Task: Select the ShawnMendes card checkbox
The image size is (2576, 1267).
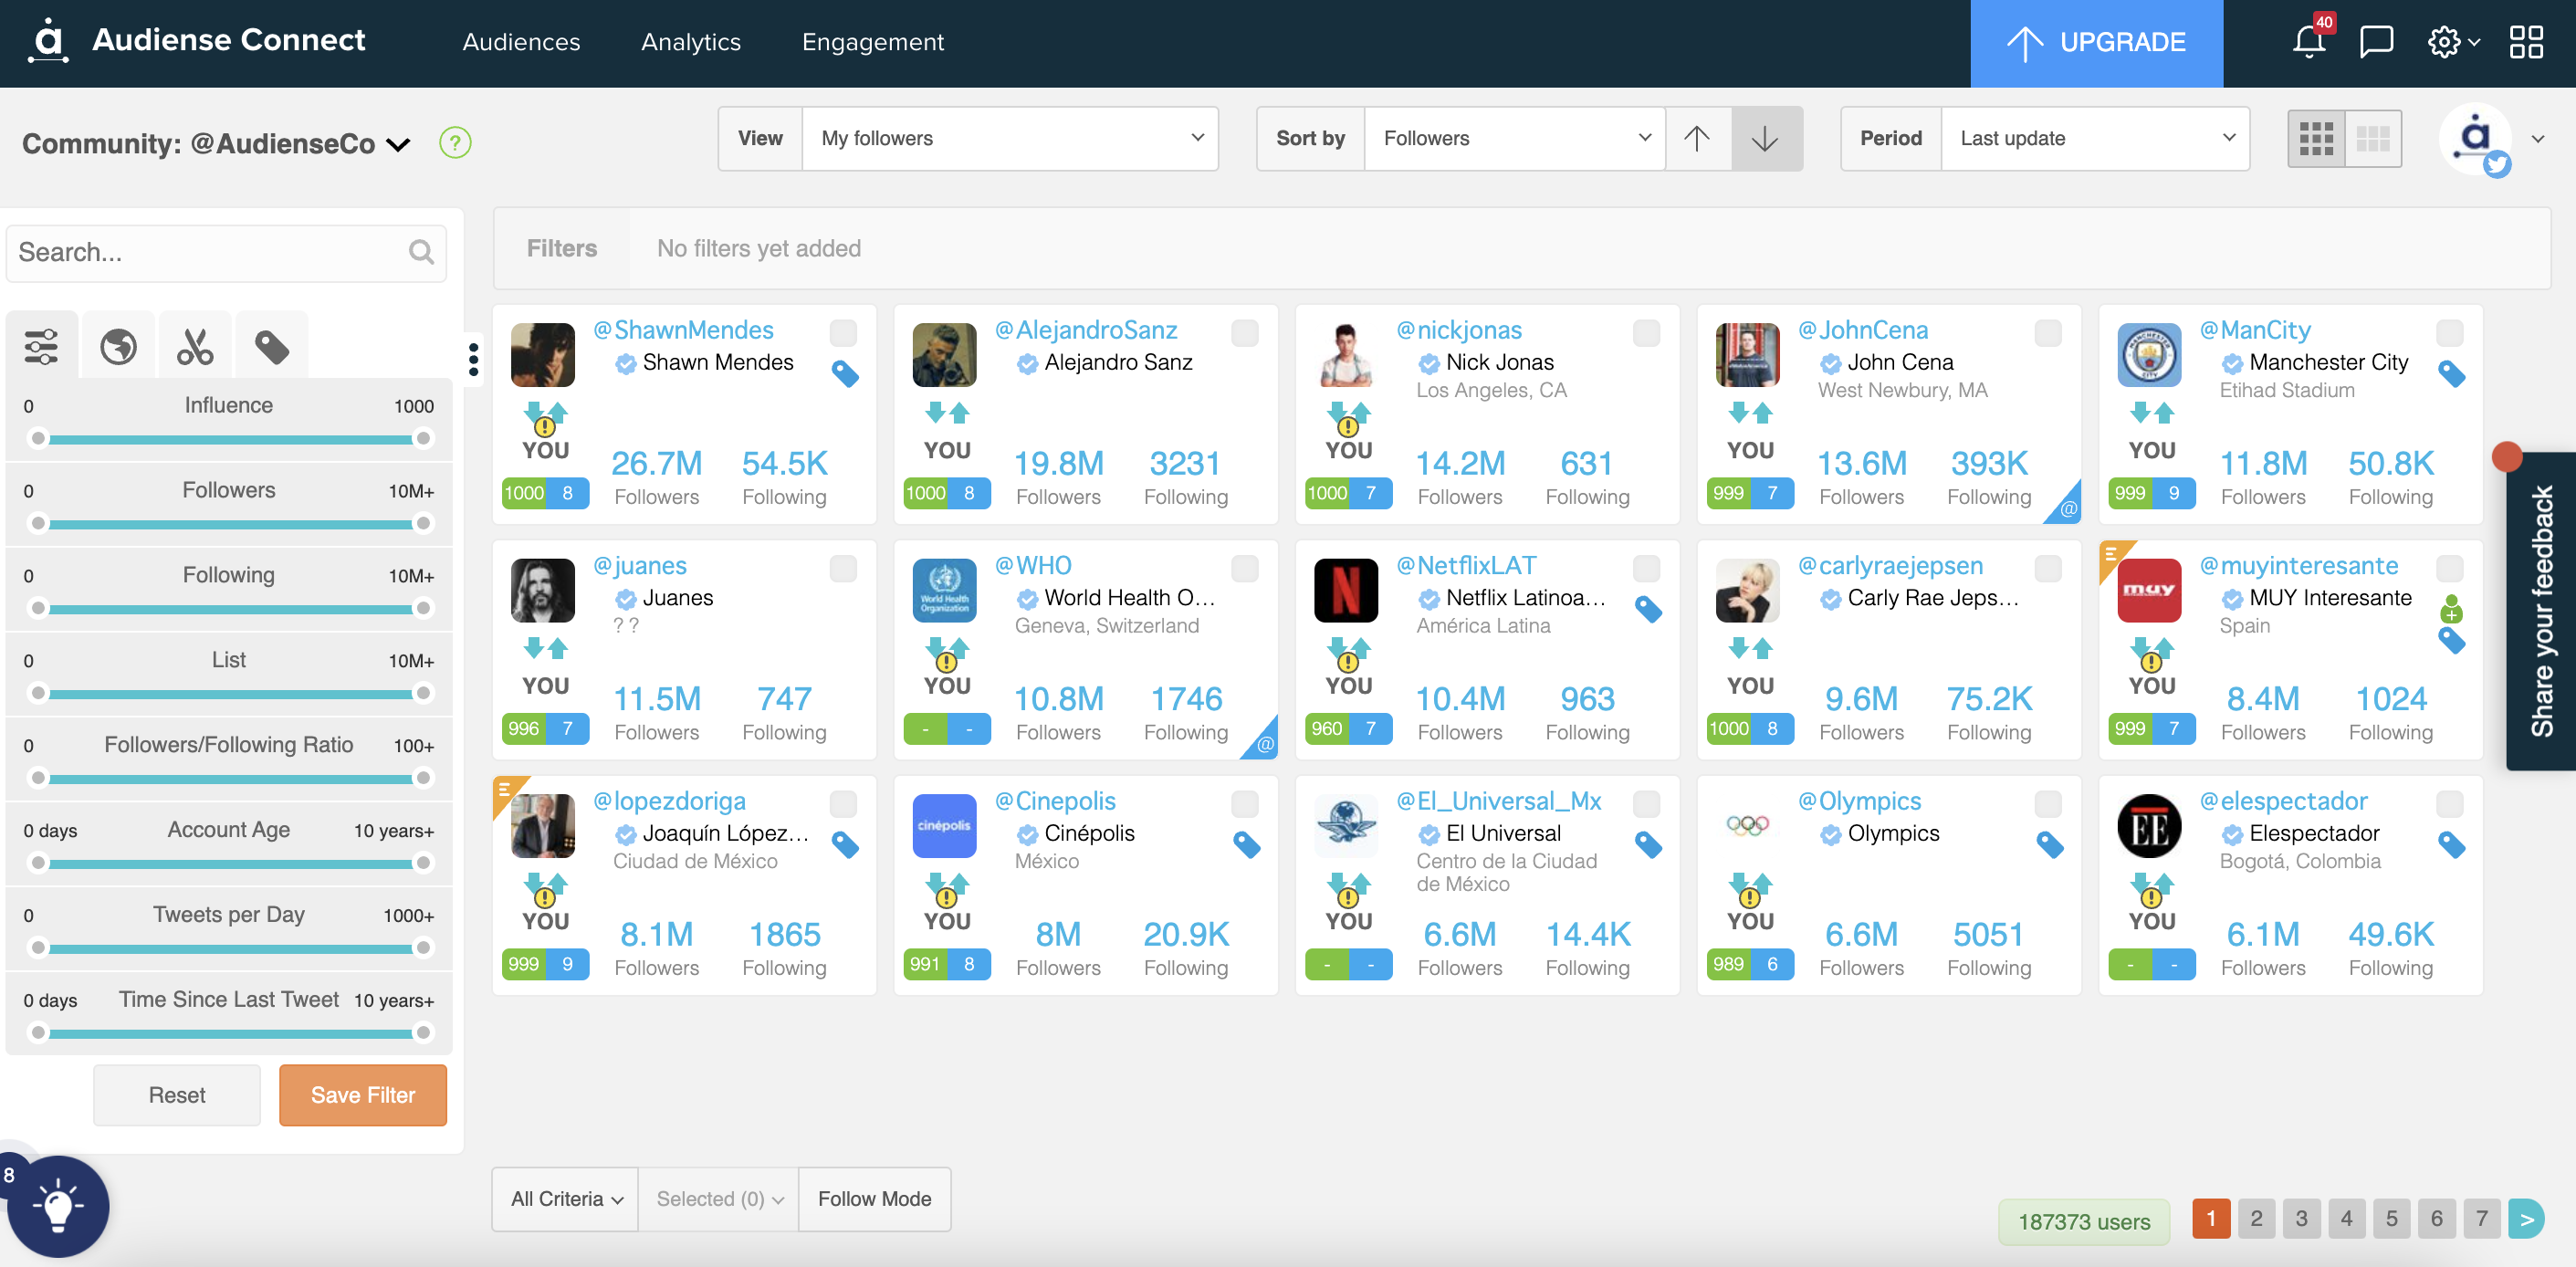Action: tap(843, 333)
